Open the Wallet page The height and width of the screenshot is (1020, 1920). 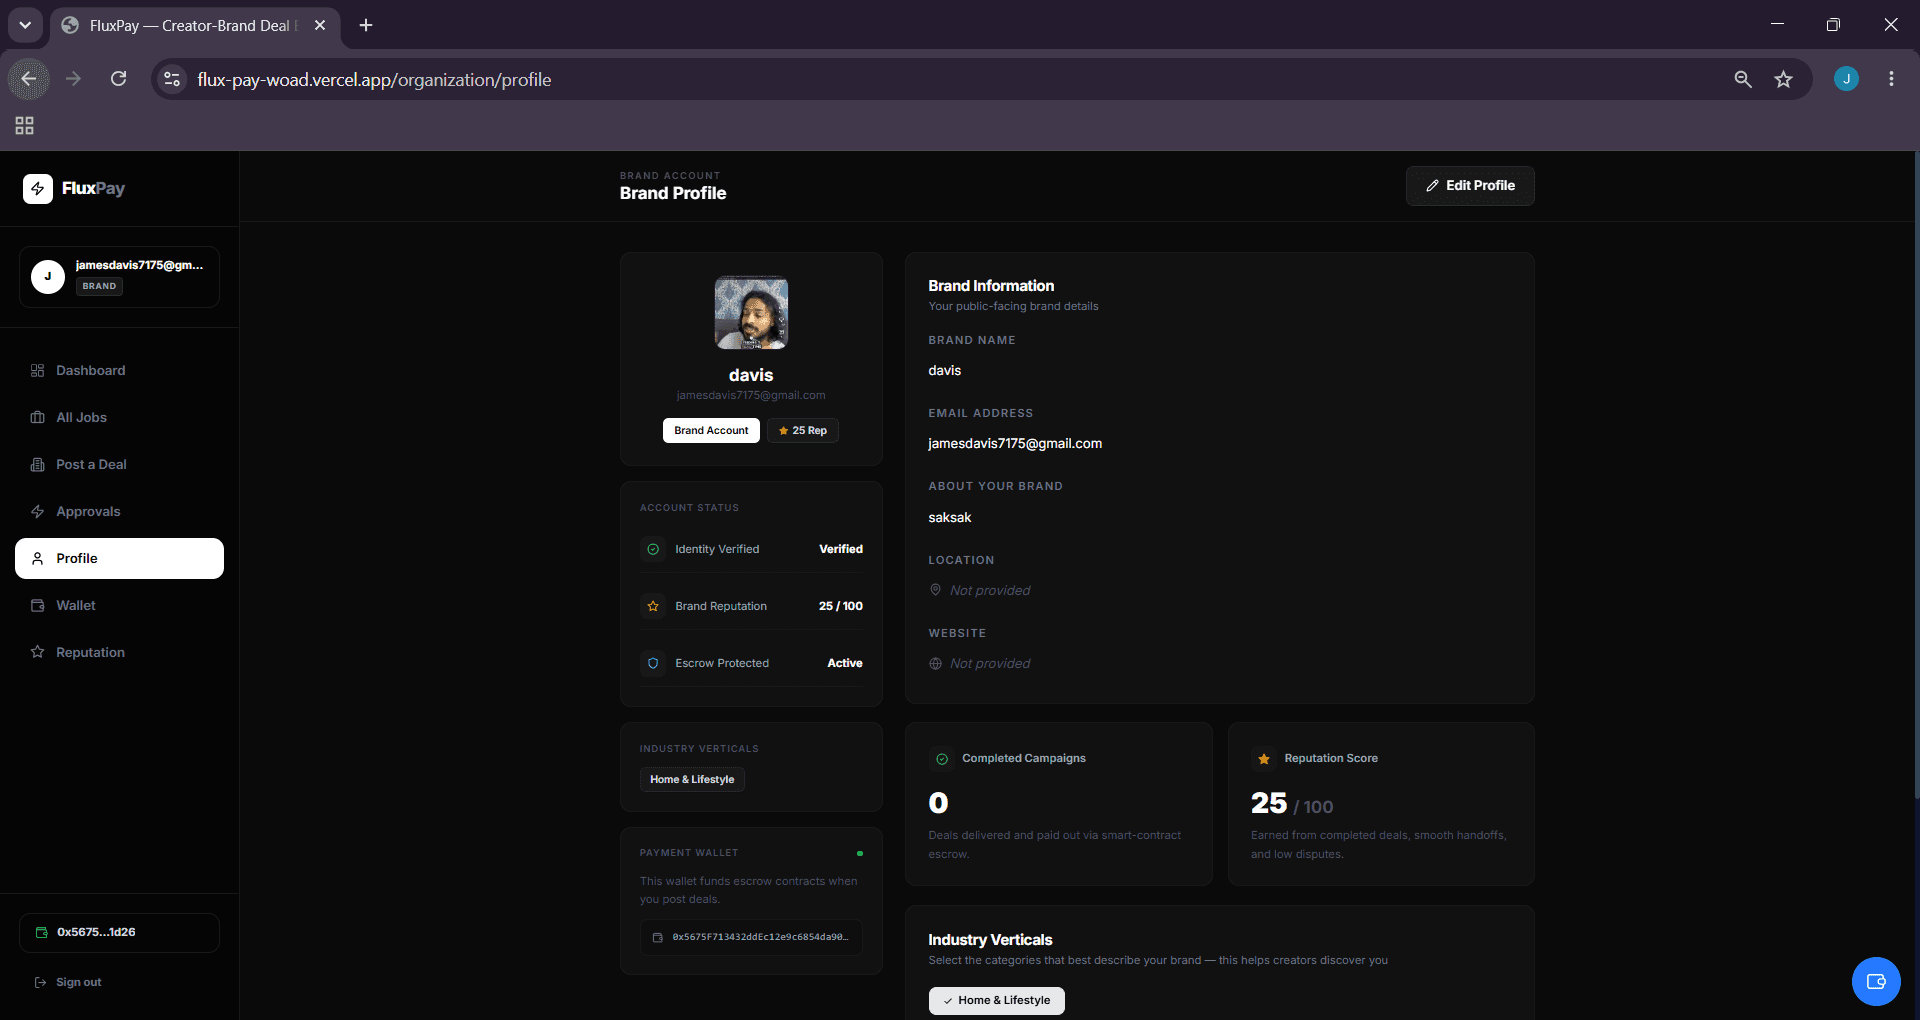[119, 605]
